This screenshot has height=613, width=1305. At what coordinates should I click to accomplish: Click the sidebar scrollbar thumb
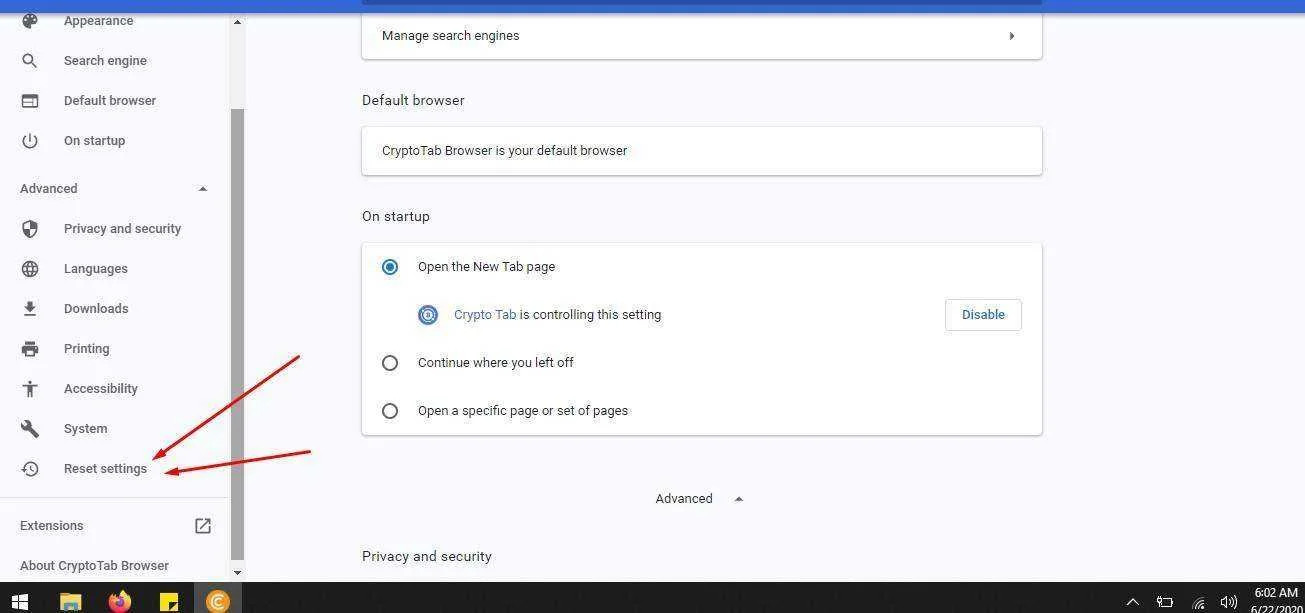click(x=237, y=334)
